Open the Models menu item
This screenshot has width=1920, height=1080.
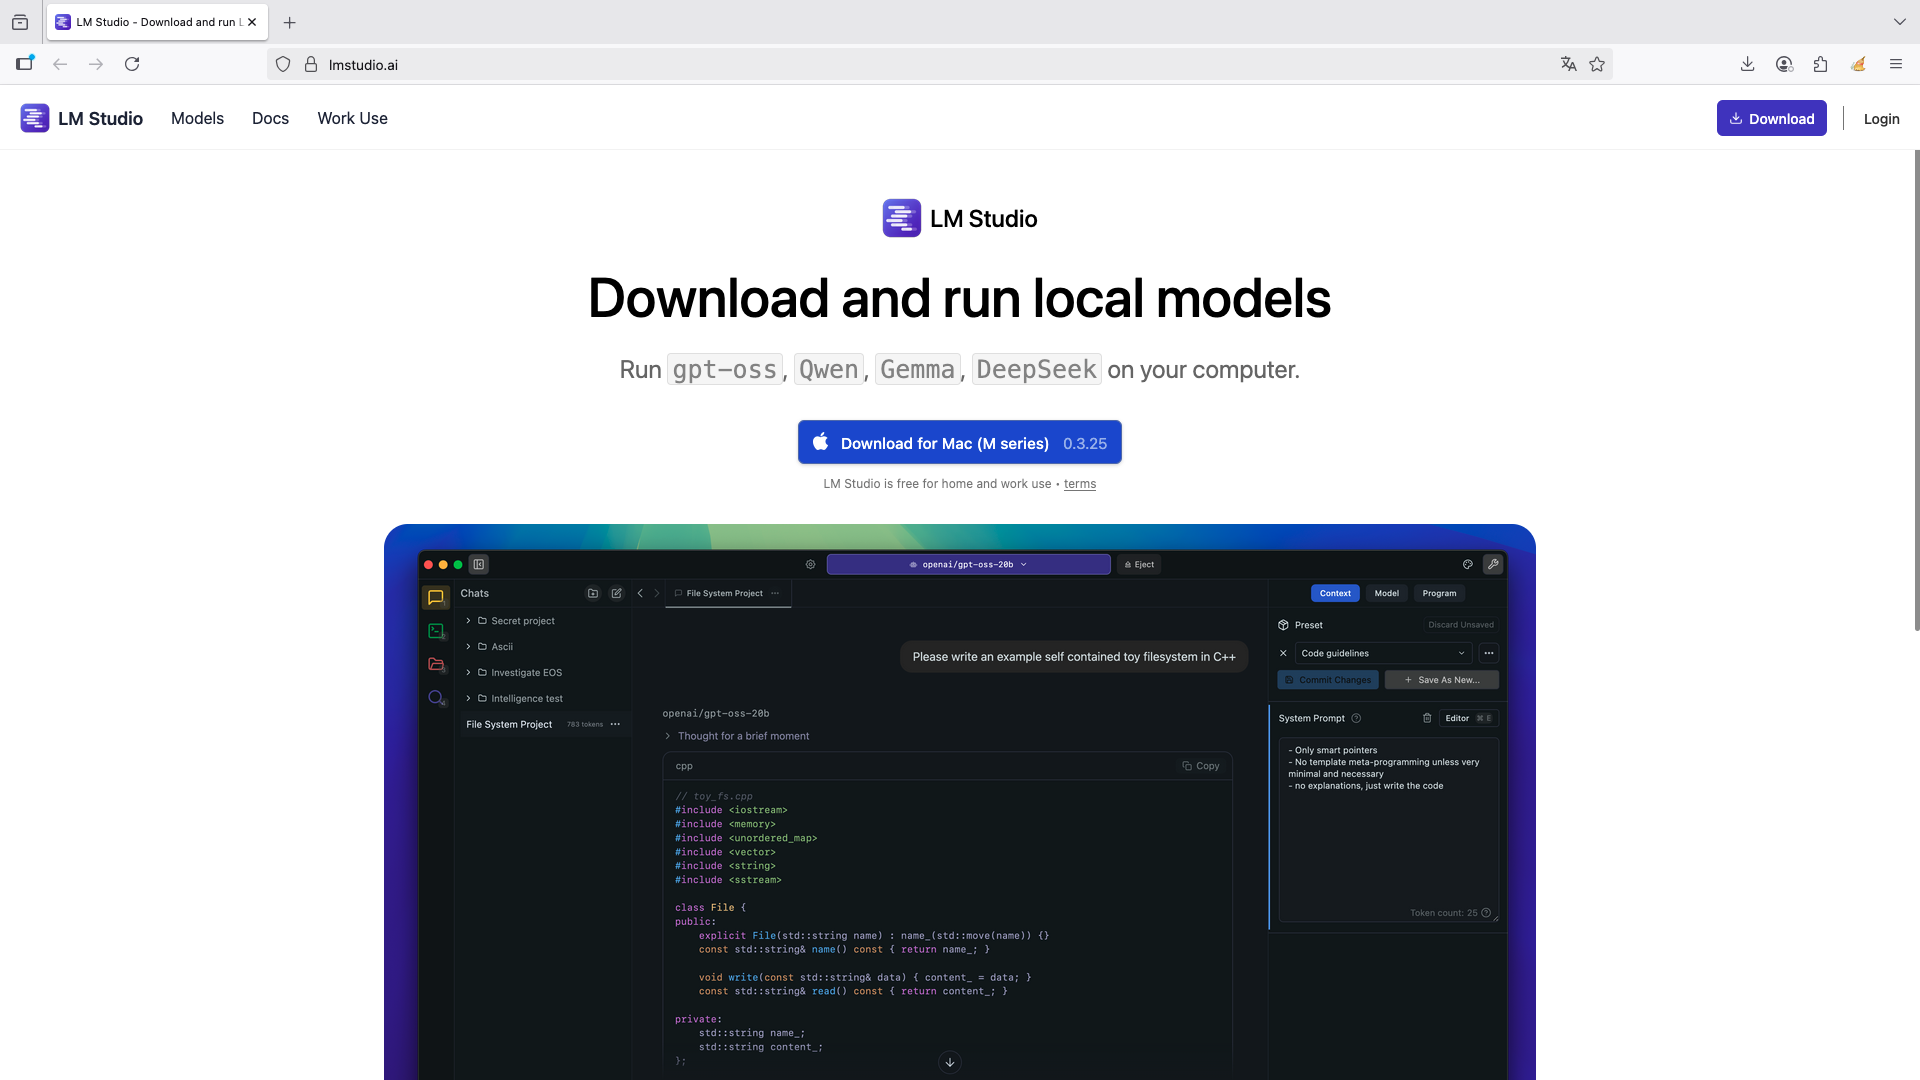point(197,118)
